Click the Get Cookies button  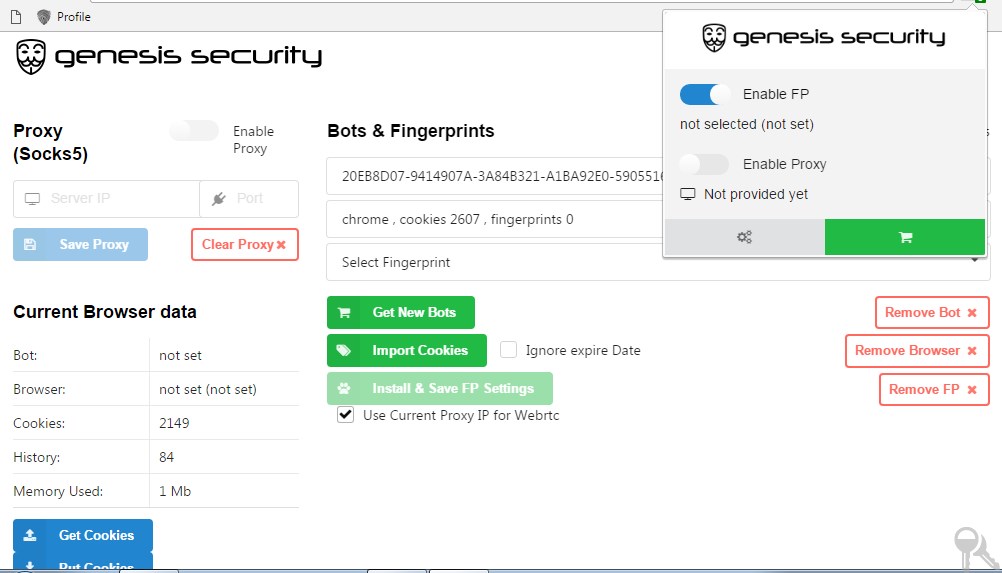coord(83,535)
